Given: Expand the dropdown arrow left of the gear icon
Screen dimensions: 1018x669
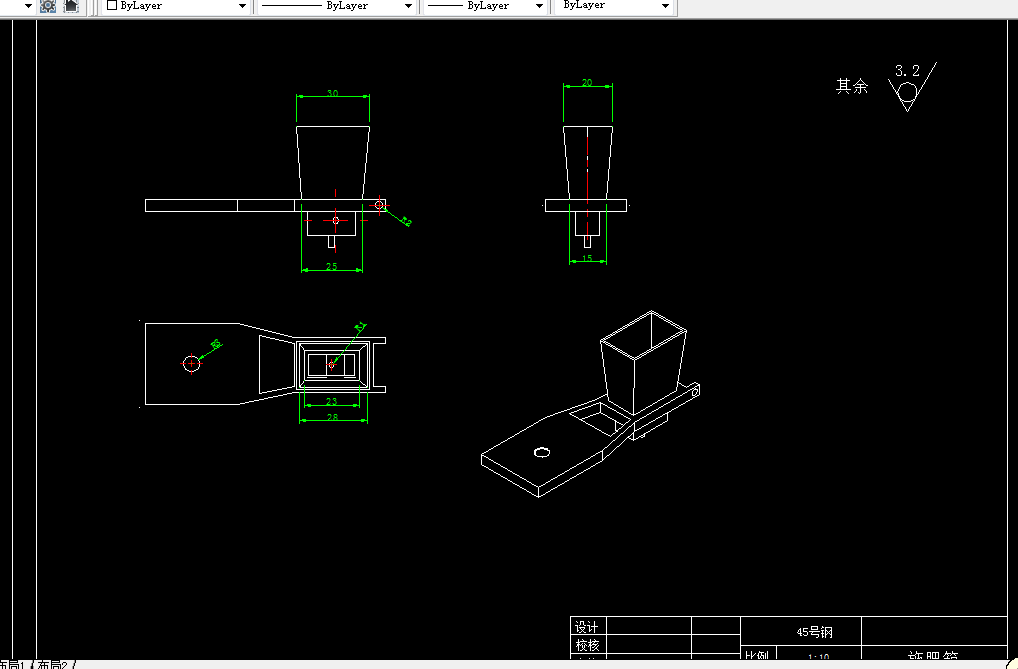Looking at the screenshot, I should (x=28, y=6).
